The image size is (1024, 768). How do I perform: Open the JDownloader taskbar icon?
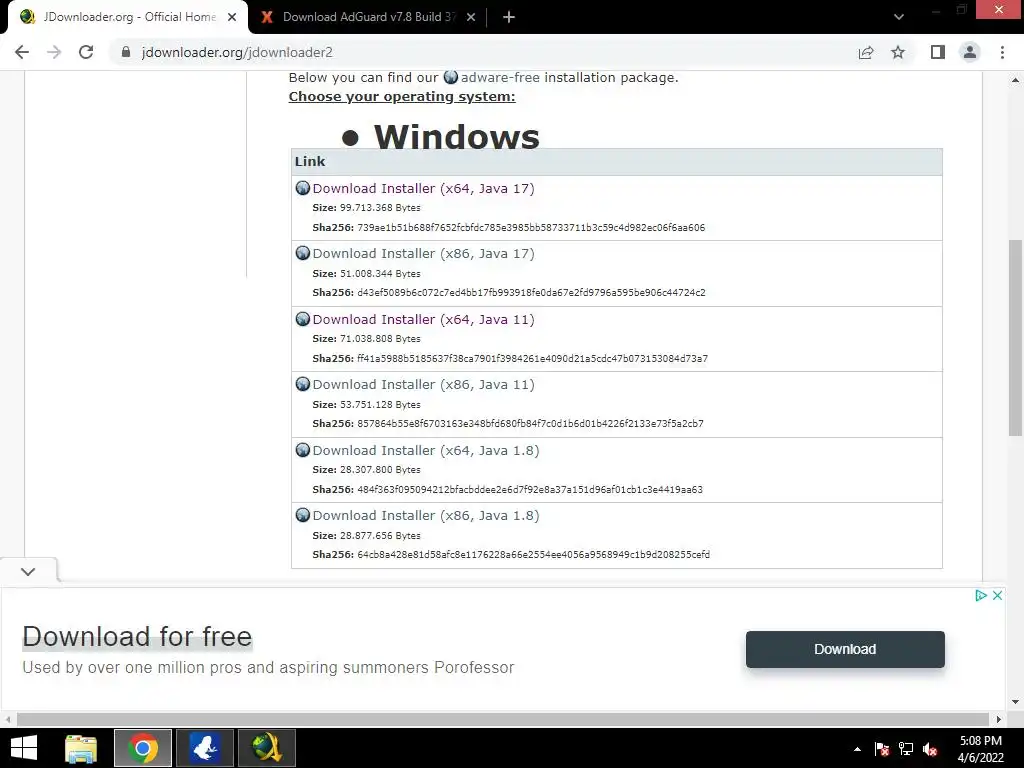[266, 748]
